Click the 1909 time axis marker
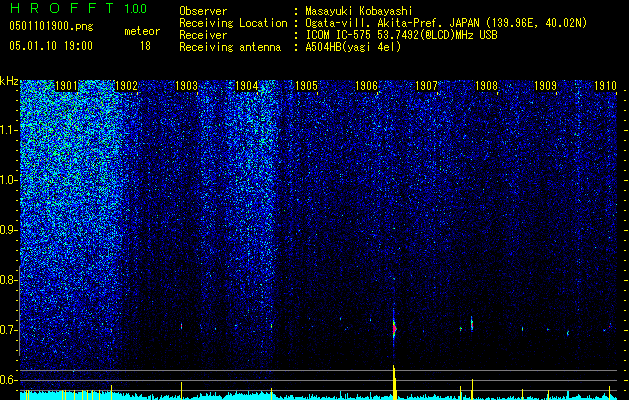The width and height of the screenshot is (629, 400). click(x=546, y=86)
